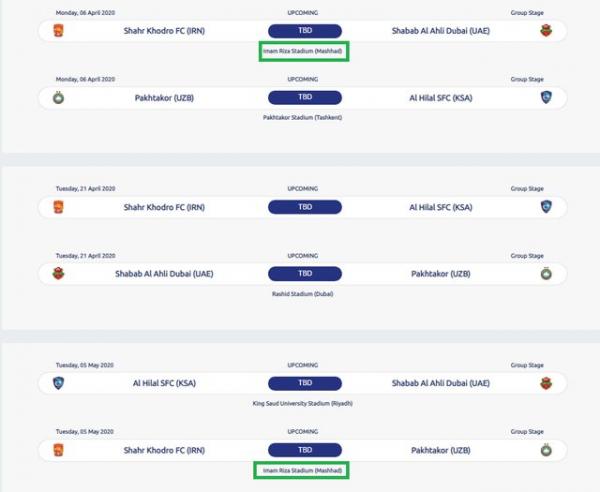Click Pakhtakor crest in 06 April match
Image resolution: width=600 pixels, height=492 pixels.
point(56,98)
